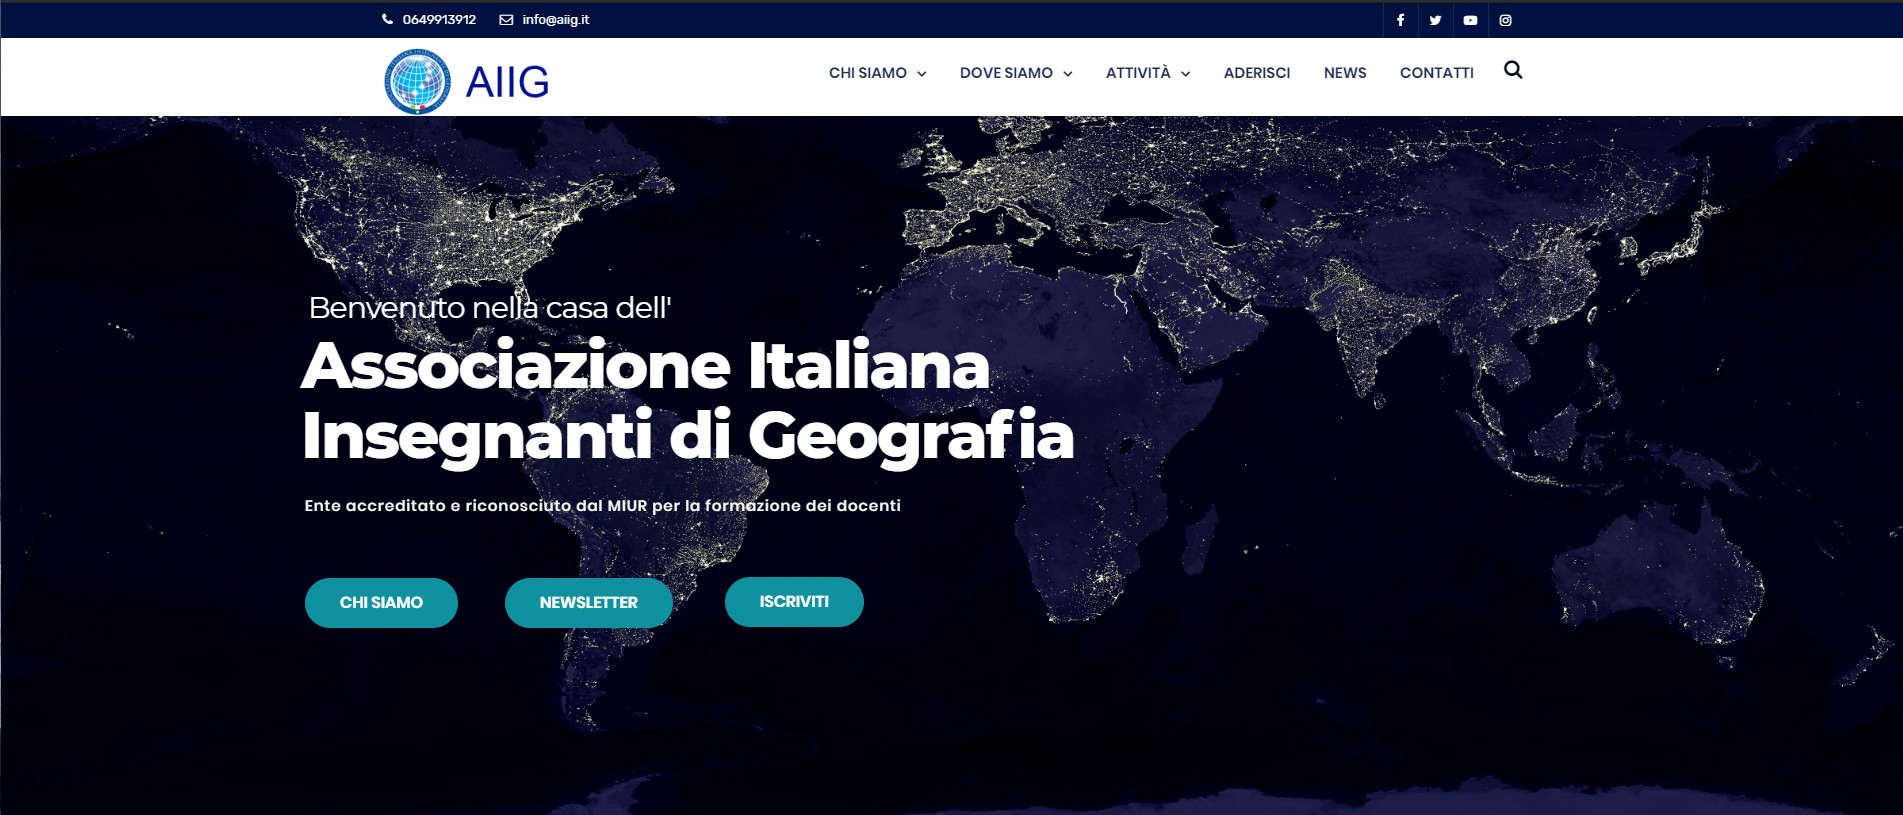Click the phone number 0649913912

(439, 20)
